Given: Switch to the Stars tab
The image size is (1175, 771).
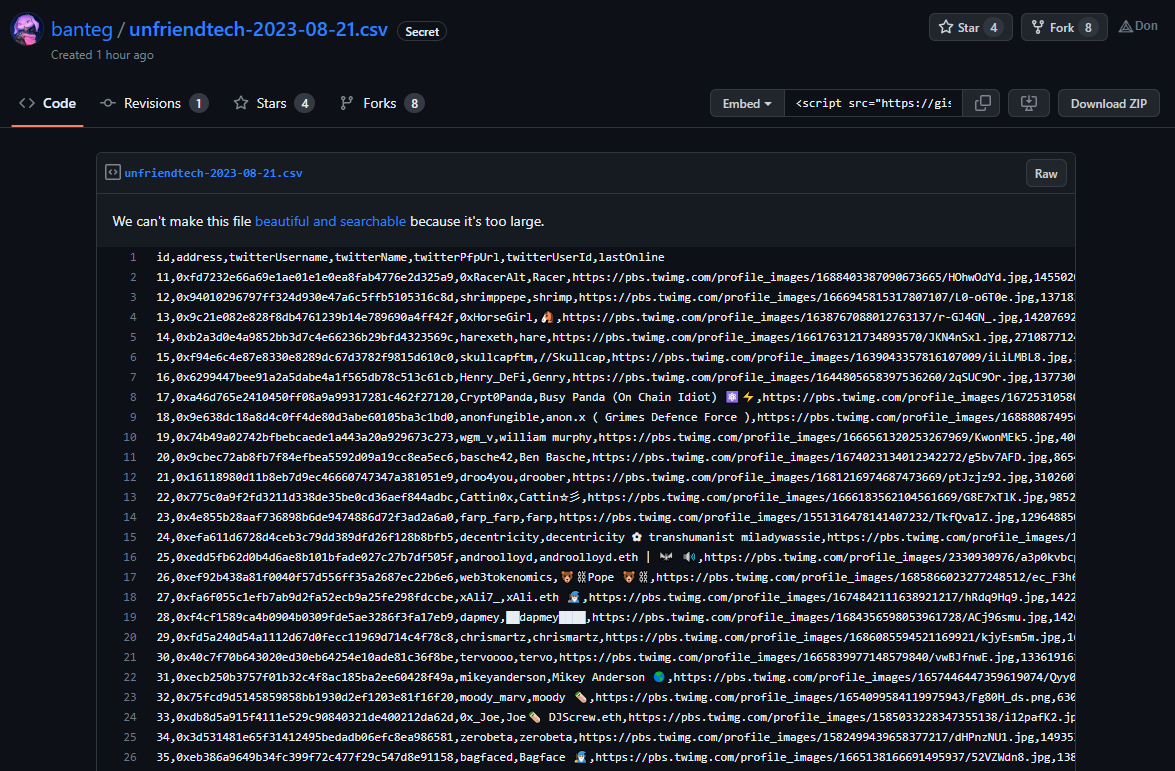Looking at the screenshot, I should [274, 103].
